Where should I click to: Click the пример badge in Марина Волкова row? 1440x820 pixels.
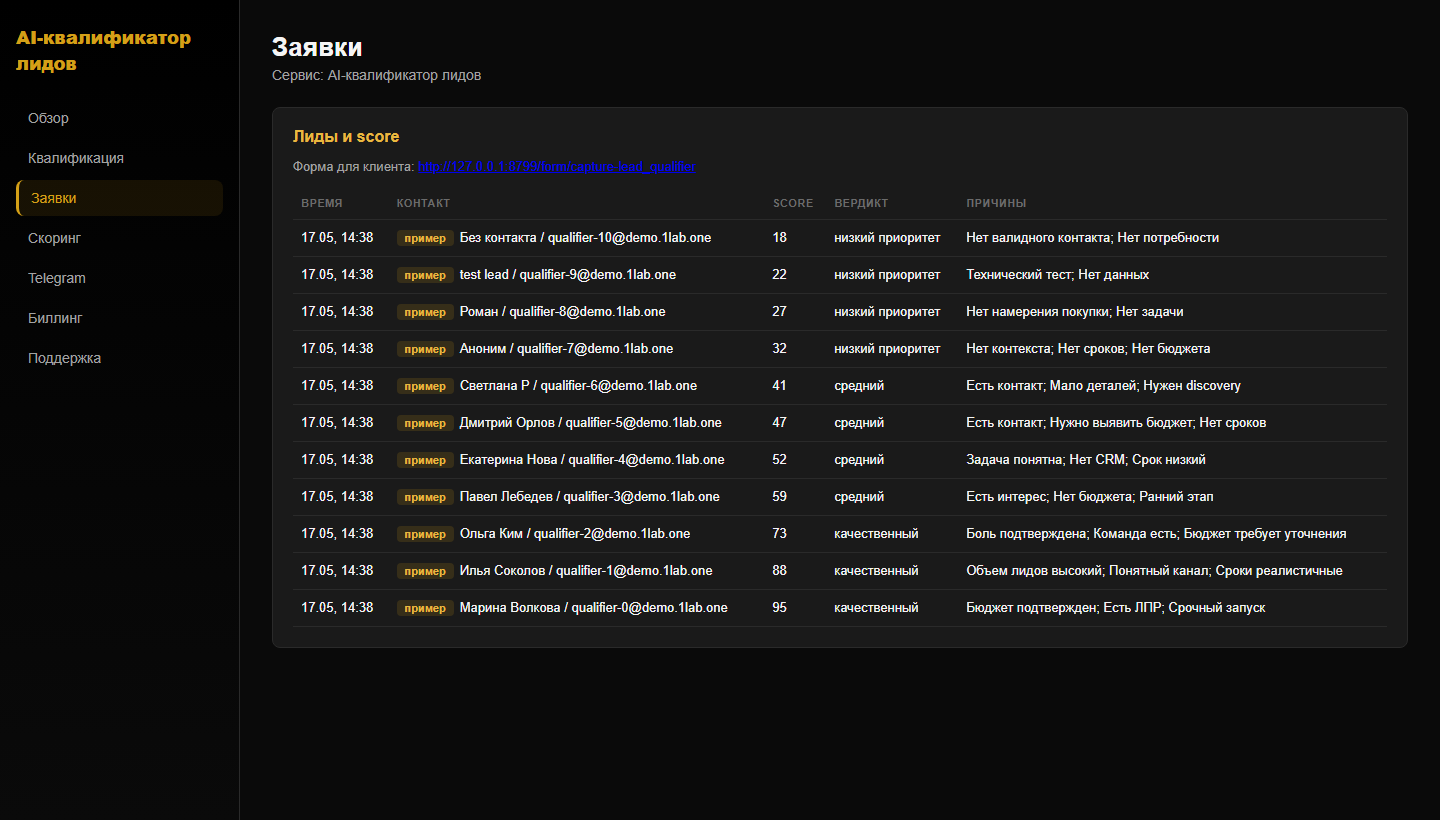coord(425,608)
